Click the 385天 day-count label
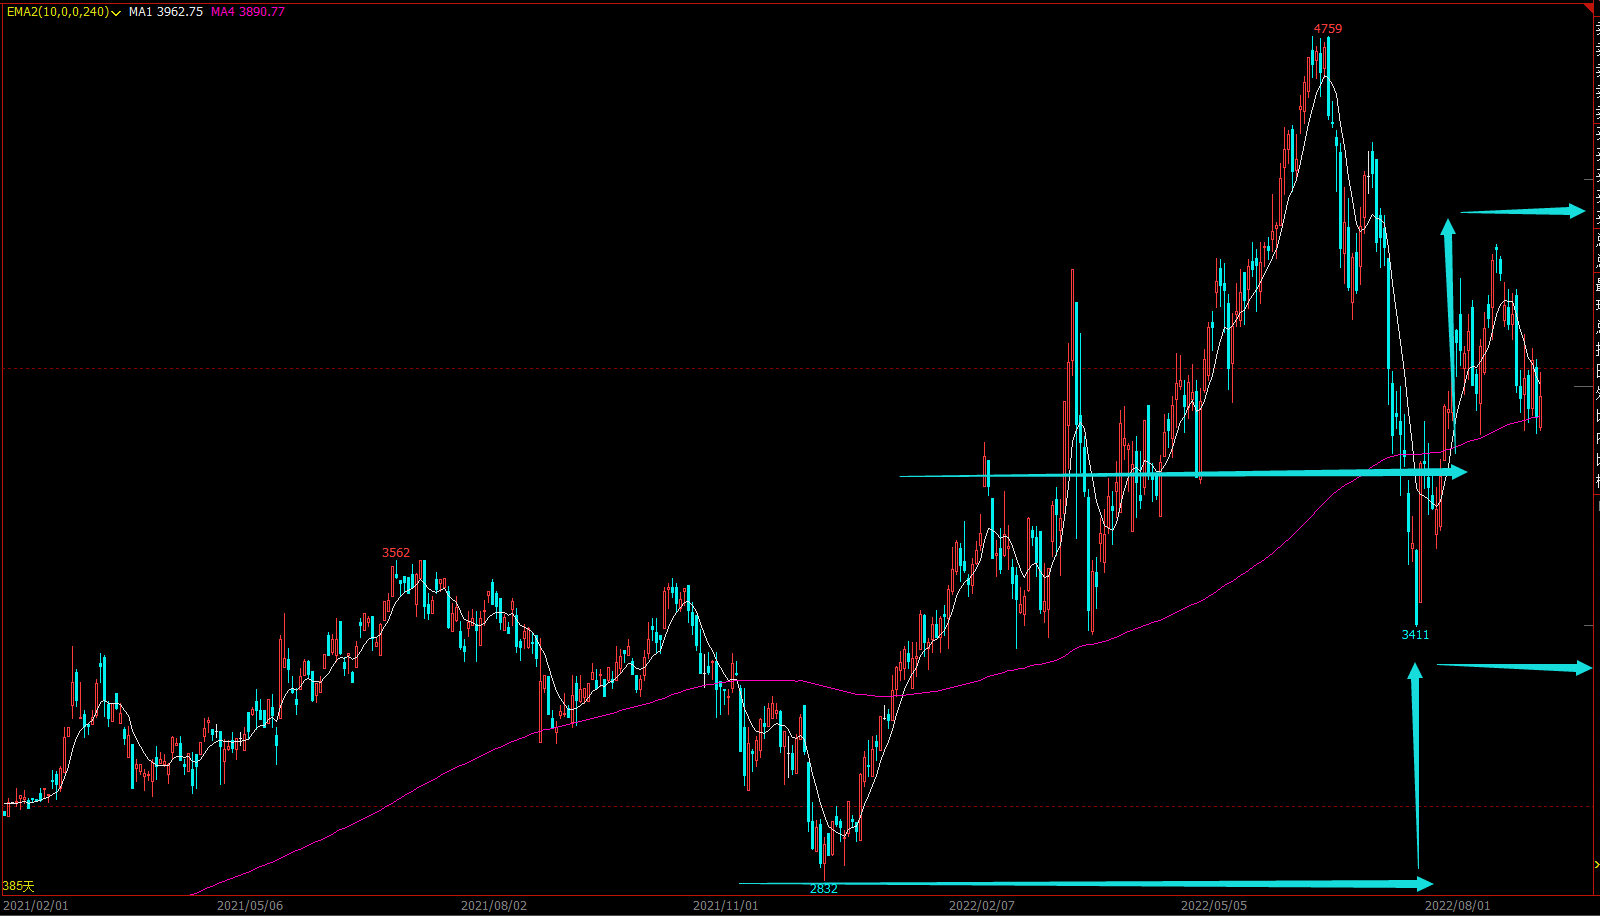Image resolution: width=1600 pixels, height=916 pixels. coord(18,886)
